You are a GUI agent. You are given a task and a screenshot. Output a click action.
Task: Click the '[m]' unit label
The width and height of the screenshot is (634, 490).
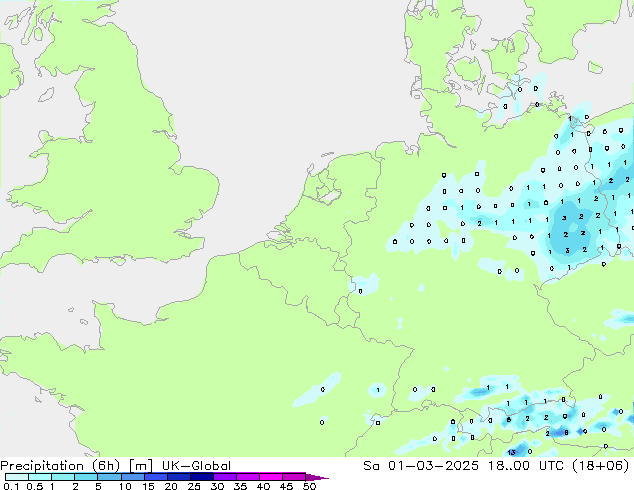point(140,466)
